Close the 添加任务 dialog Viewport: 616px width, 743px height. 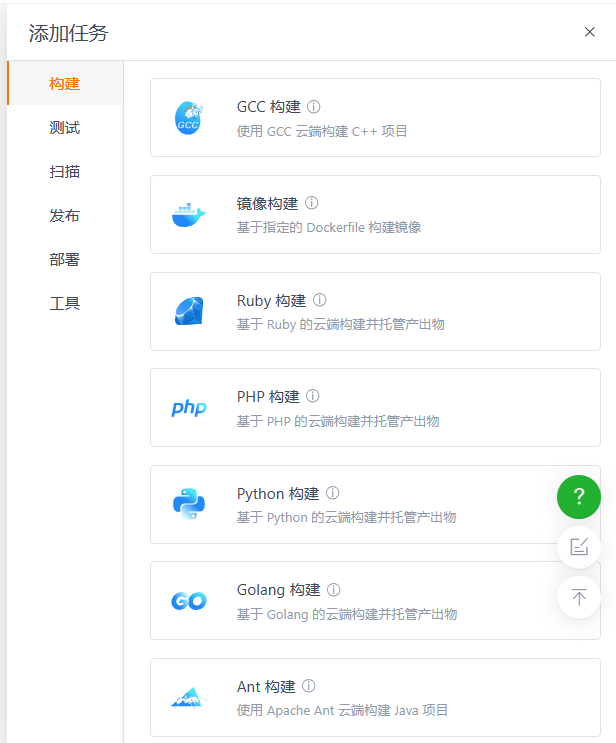click(x=590, y=32)
